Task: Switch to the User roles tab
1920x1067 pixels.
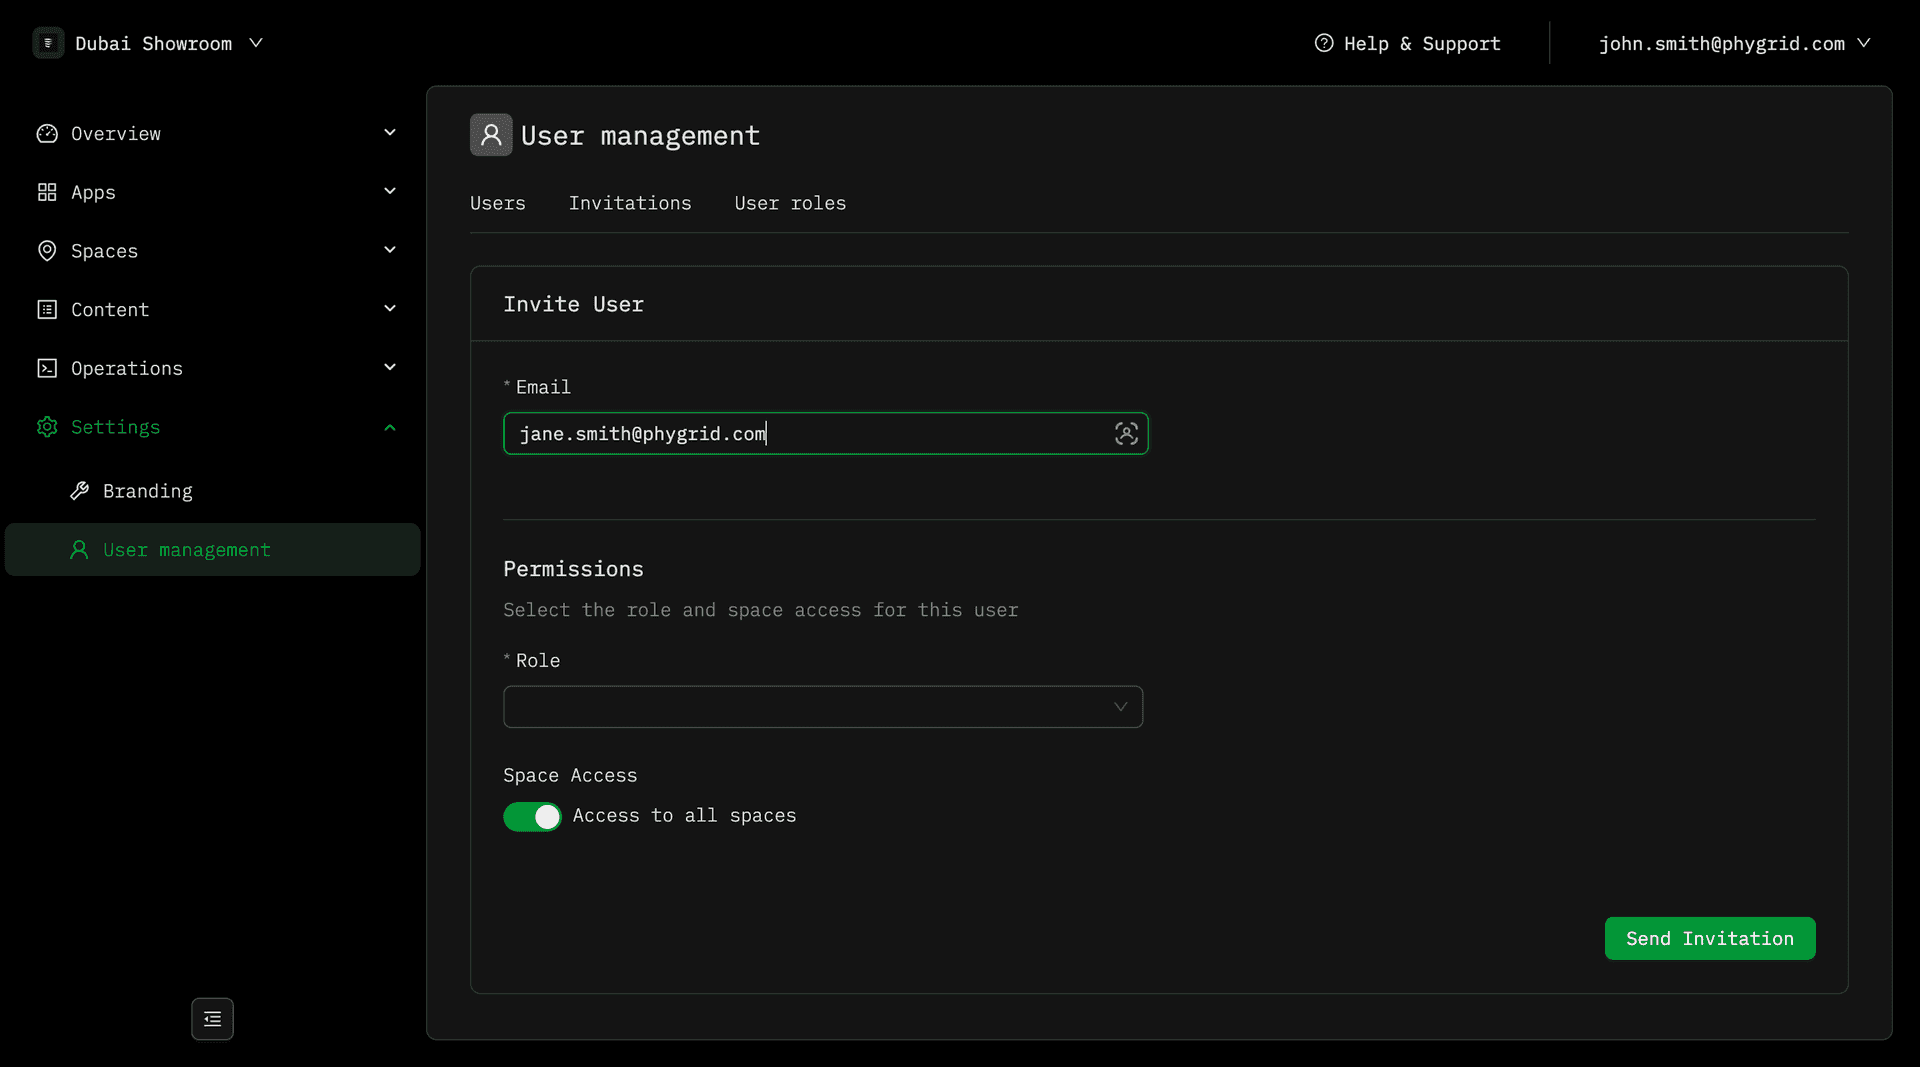Action: [790, 203]
